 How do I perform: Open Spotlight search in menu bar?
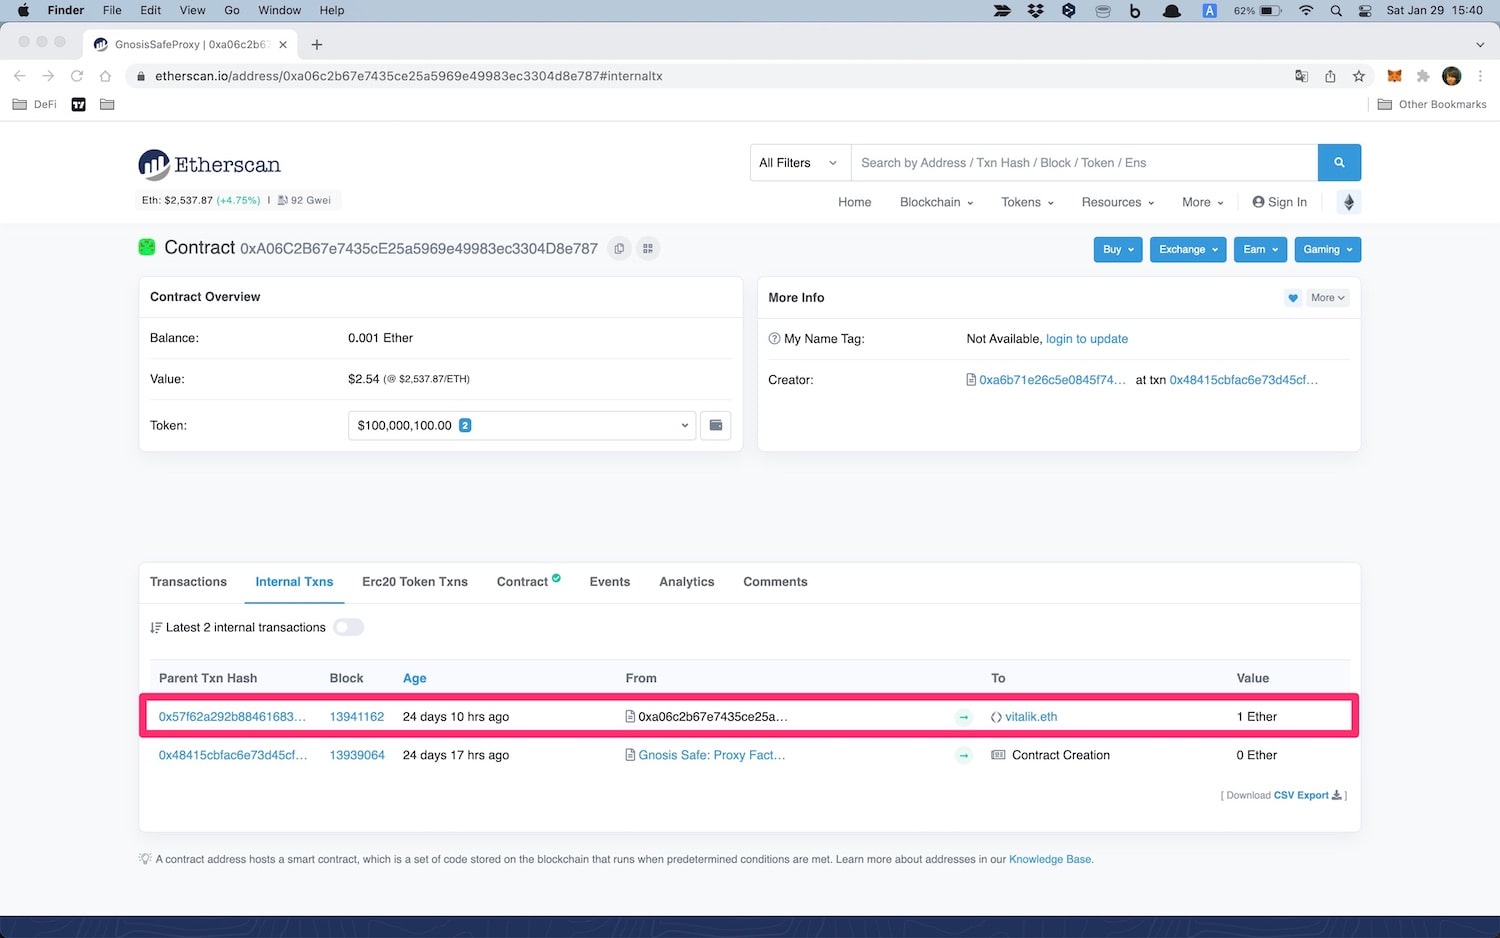point(1336,10)
